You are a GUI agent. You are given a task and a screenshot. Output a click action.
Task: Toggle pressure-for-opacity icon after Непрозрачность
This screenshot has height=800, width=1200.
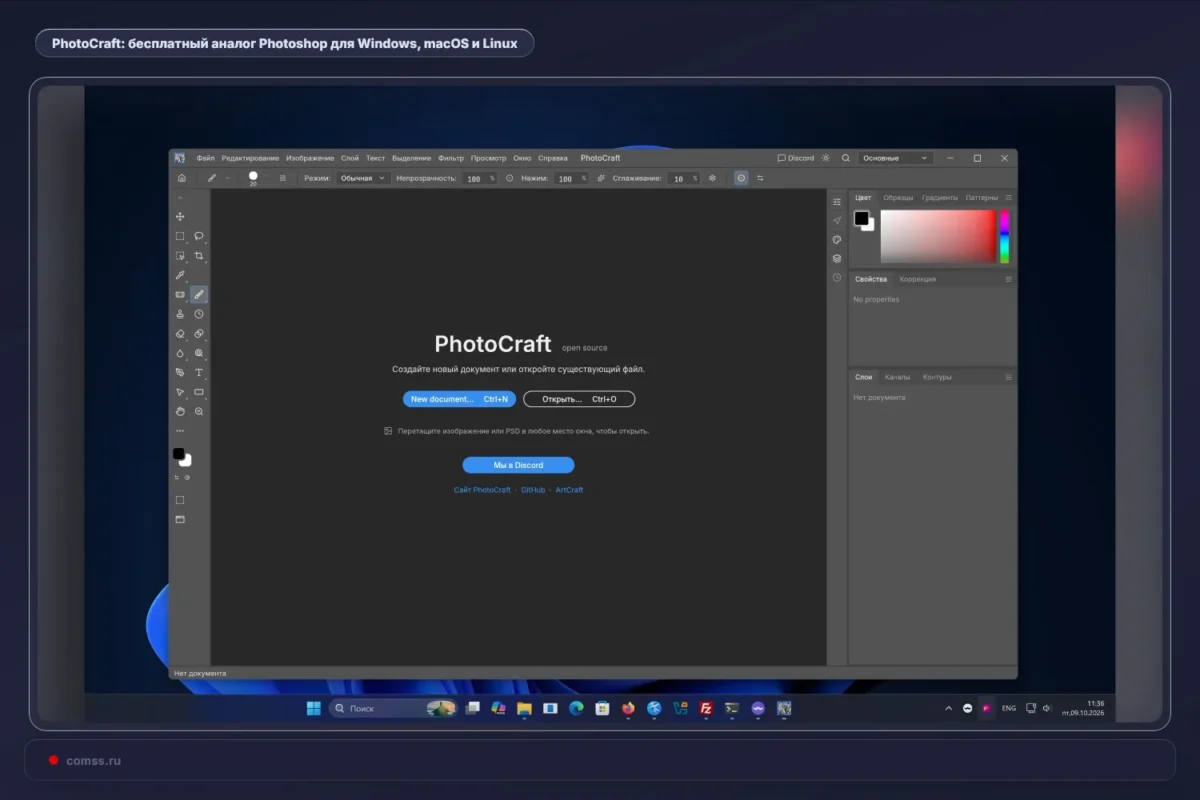click(509, 178)
